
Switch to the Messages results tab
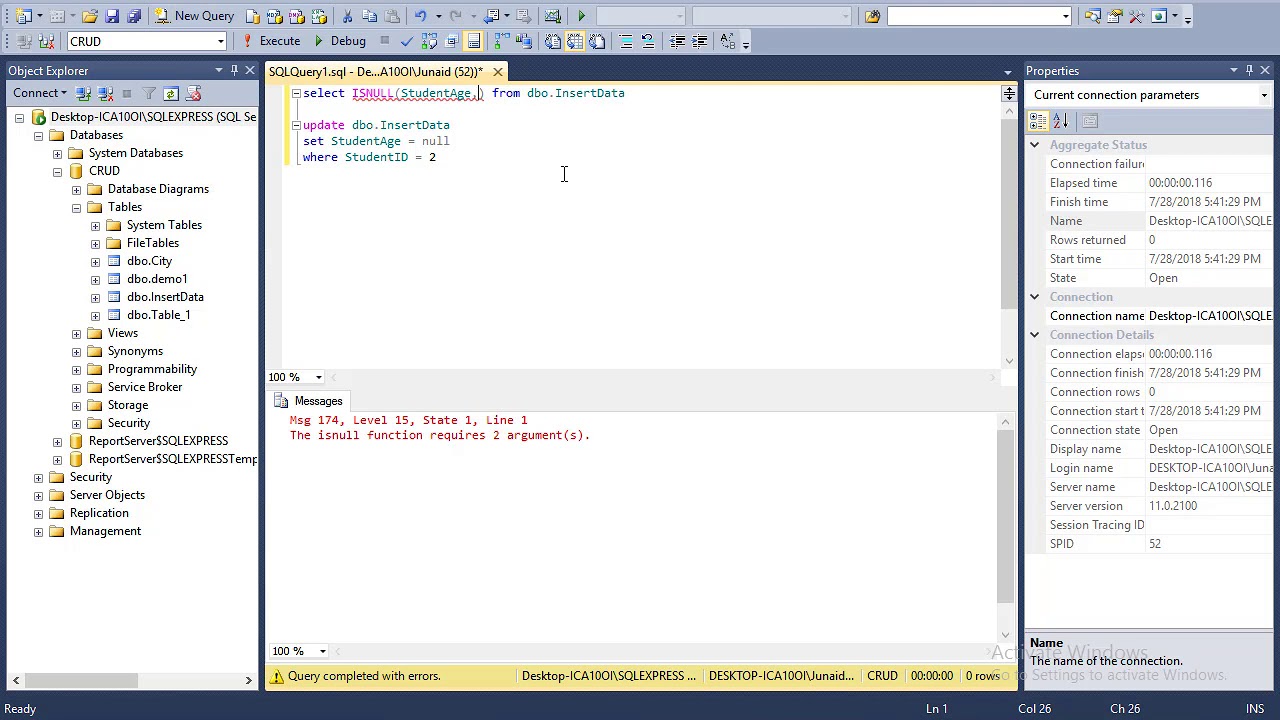[x=309, y=401]
